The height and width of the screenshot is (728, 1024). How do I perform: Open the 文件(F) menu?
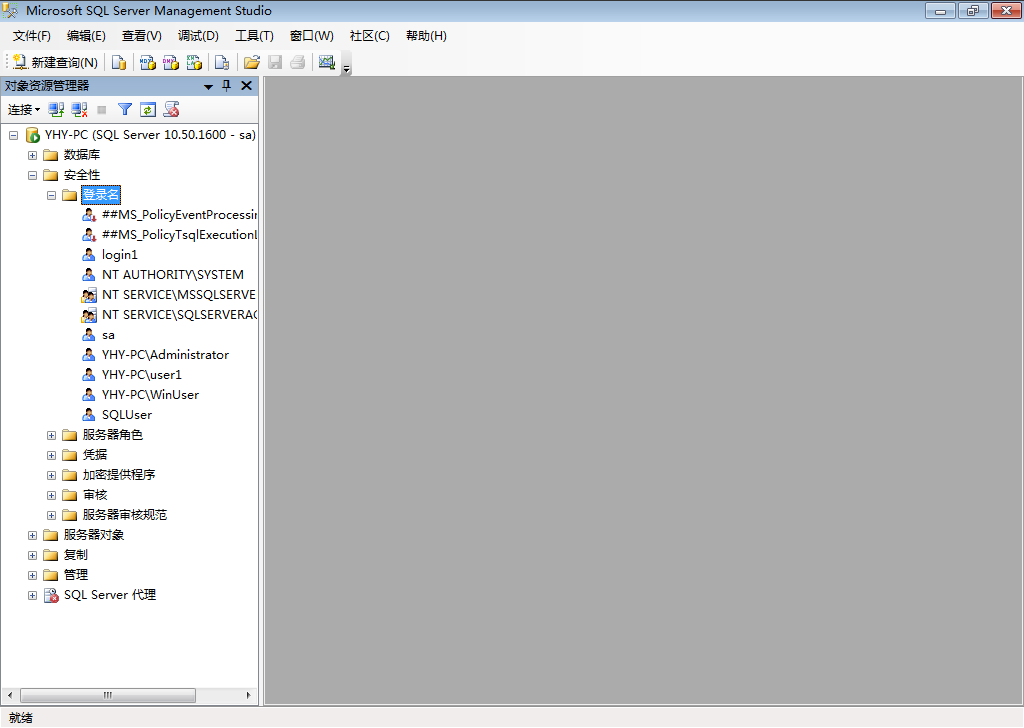(31, 36)
